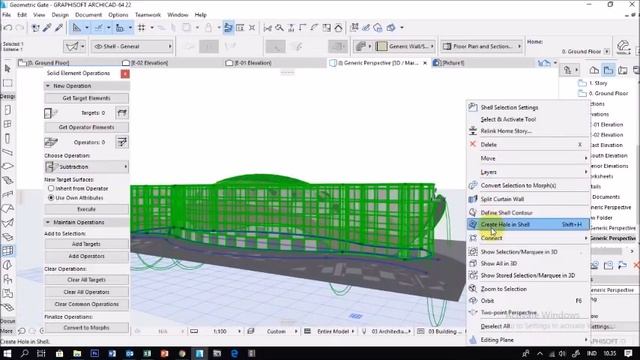Click the Layout Book icon in Navigator
640x360 pixels.
pyautogui.click(x=622, y=70)
